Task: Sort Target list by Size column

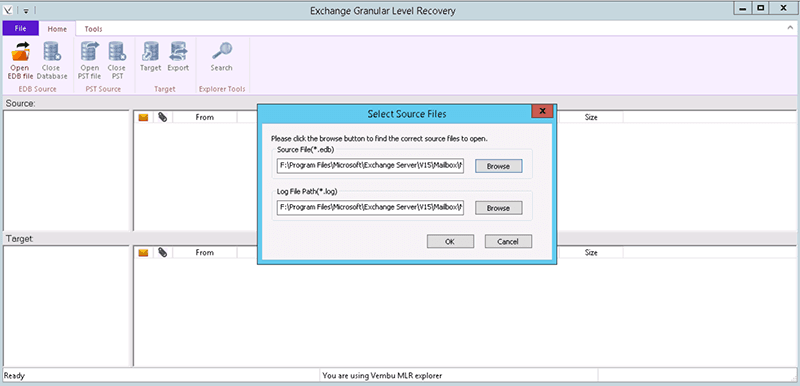Action: pos(591,252)
